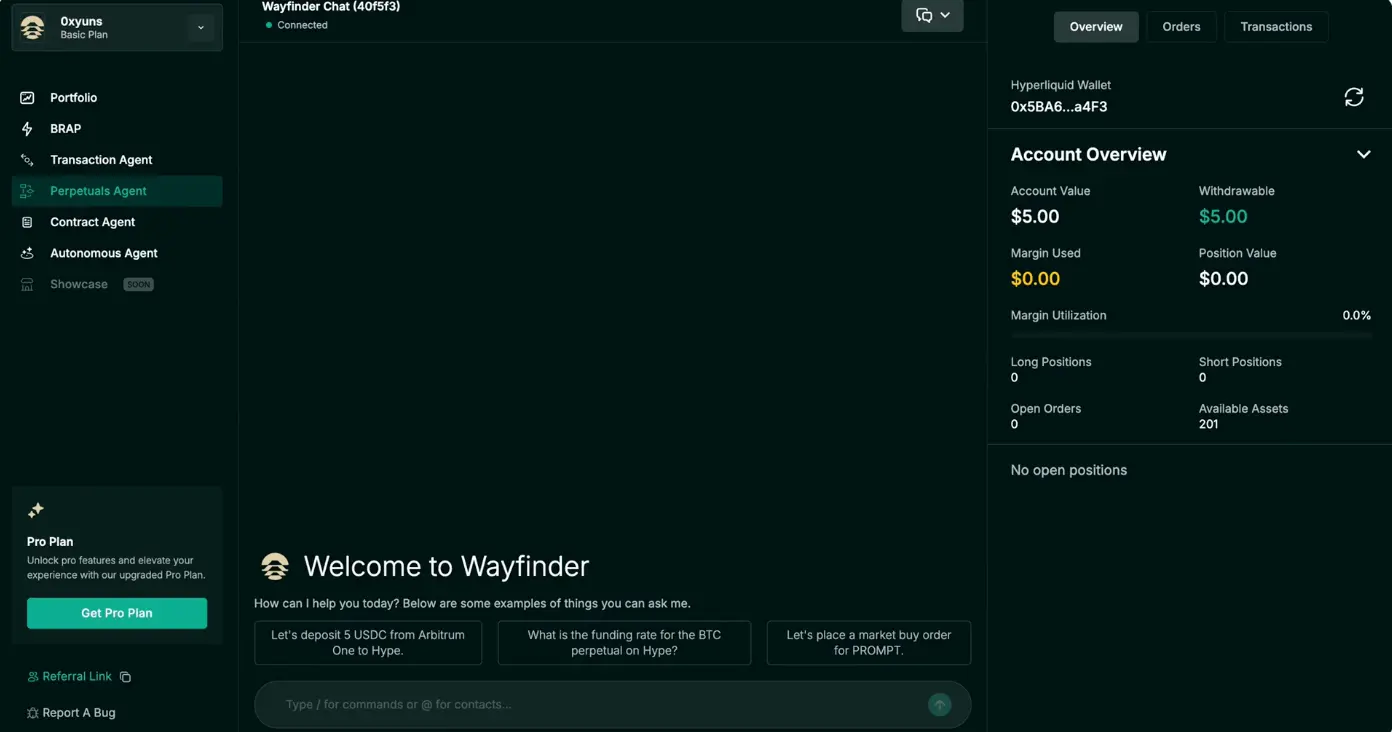Click the Get Pro Plan button
This screenshot has width=1392, height=732.
(x=116, y=612)
